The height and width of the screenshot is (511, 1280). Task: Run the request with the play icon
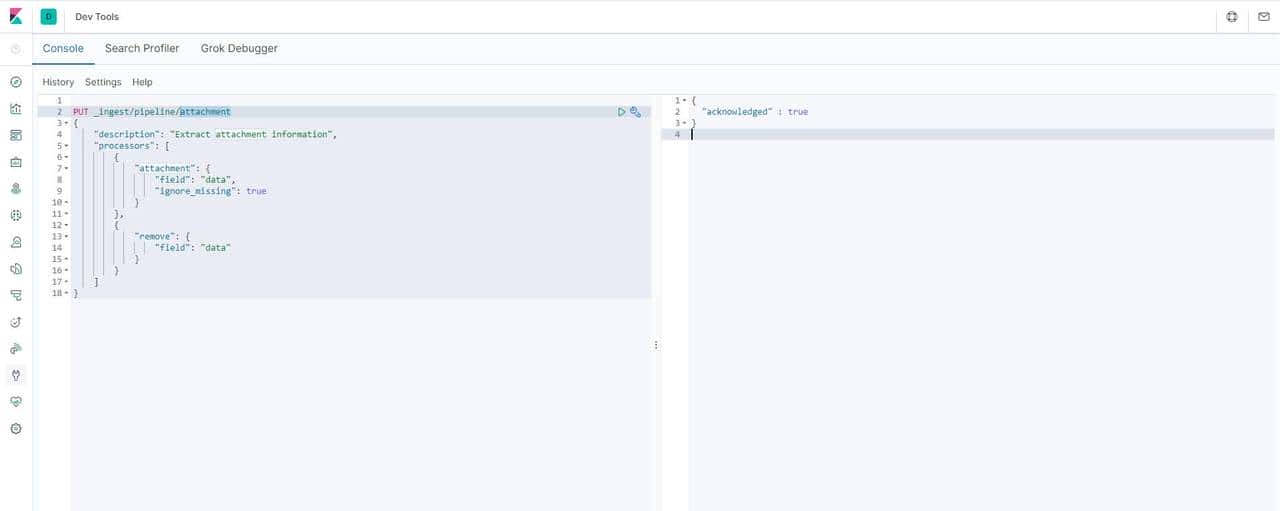pyautogui.click(x=622, y=112)
